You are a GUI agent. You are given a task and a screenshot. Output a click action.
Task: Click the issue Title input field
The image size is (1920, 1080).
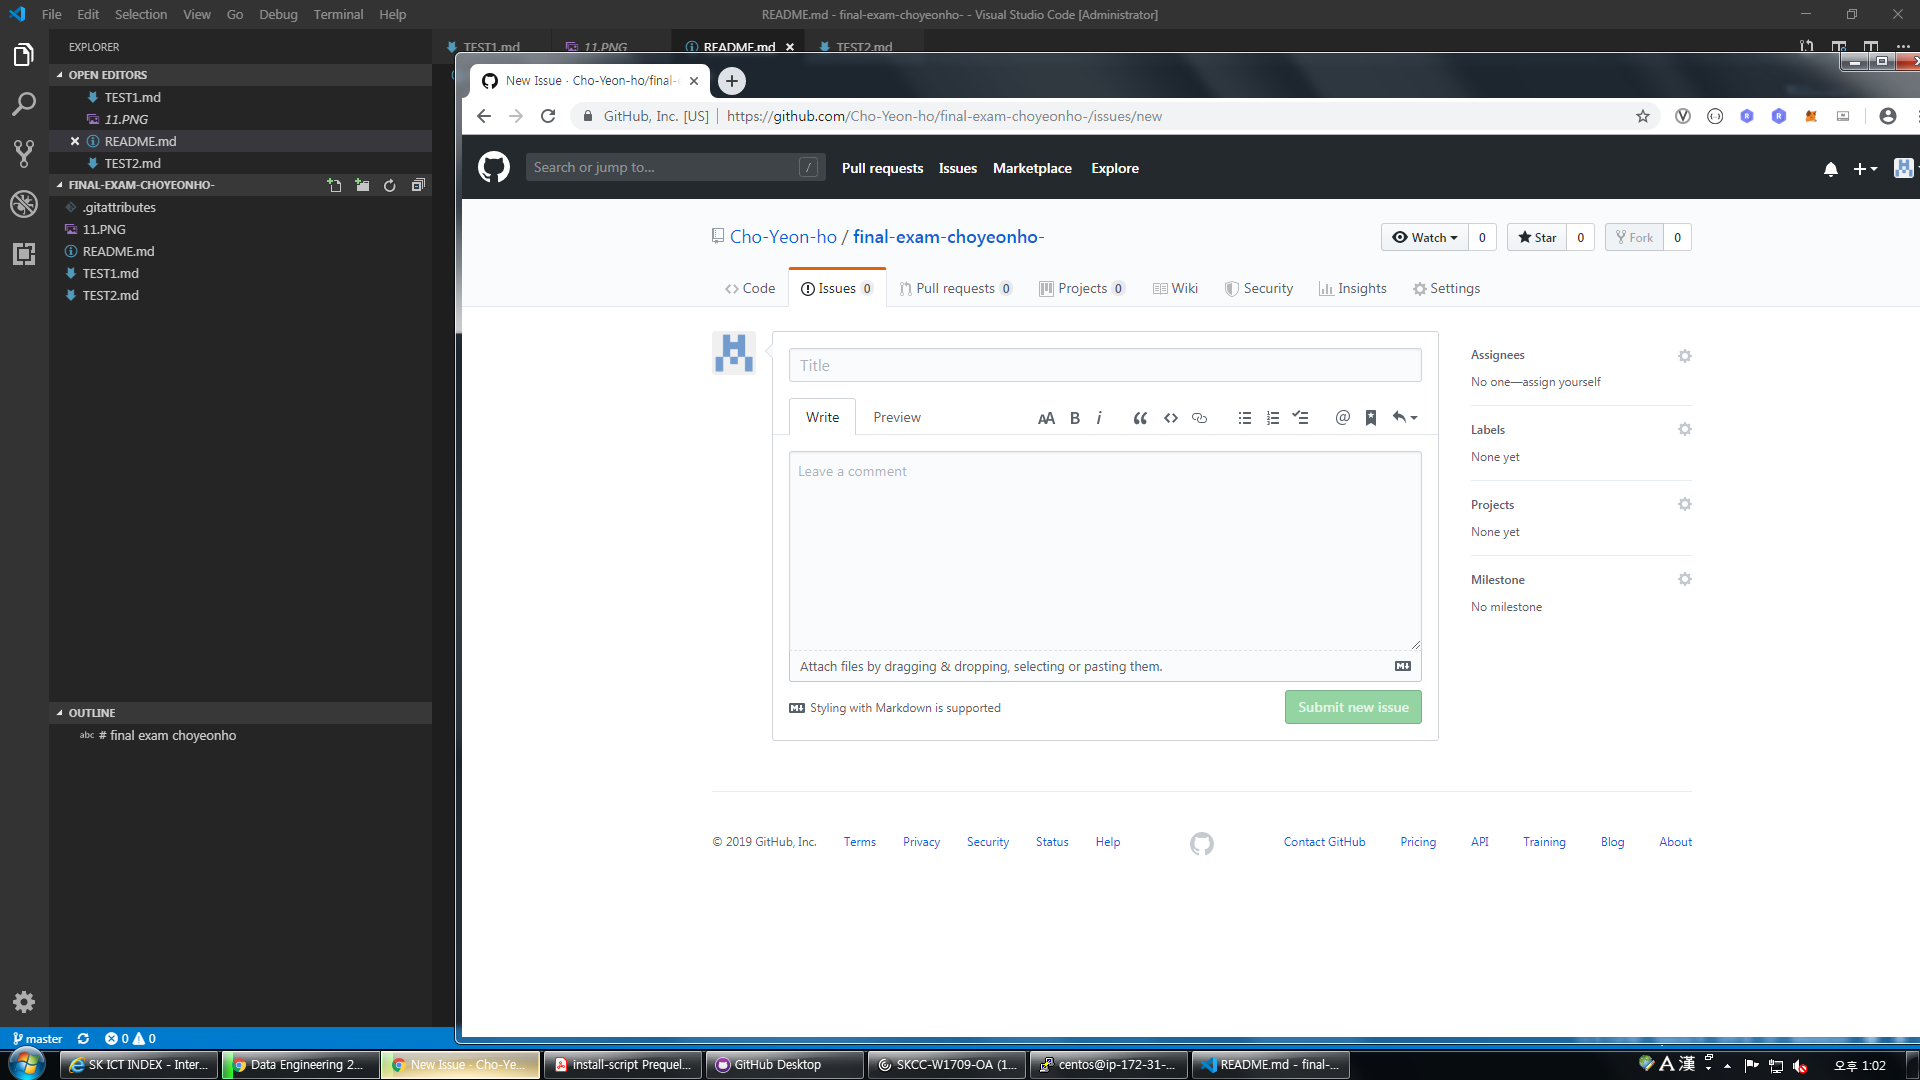click(x=1104, y=364)
